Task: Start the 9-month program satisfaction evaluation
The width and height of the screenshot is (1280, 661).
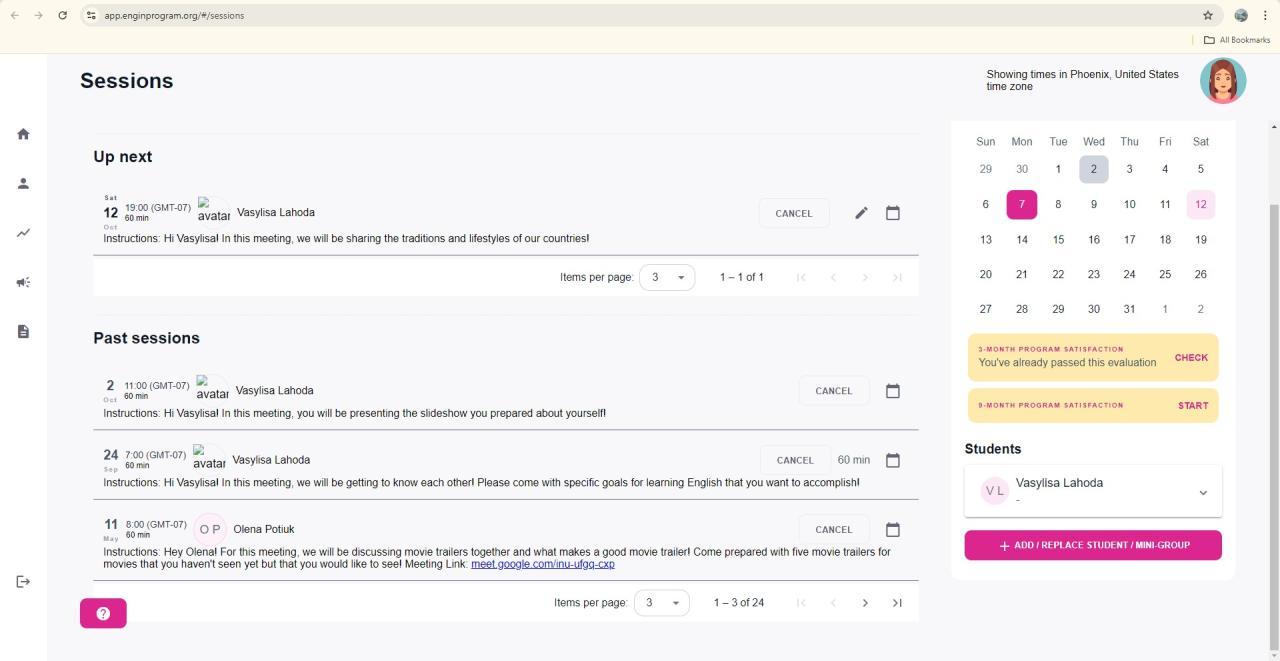Action: coord(1193,406)
